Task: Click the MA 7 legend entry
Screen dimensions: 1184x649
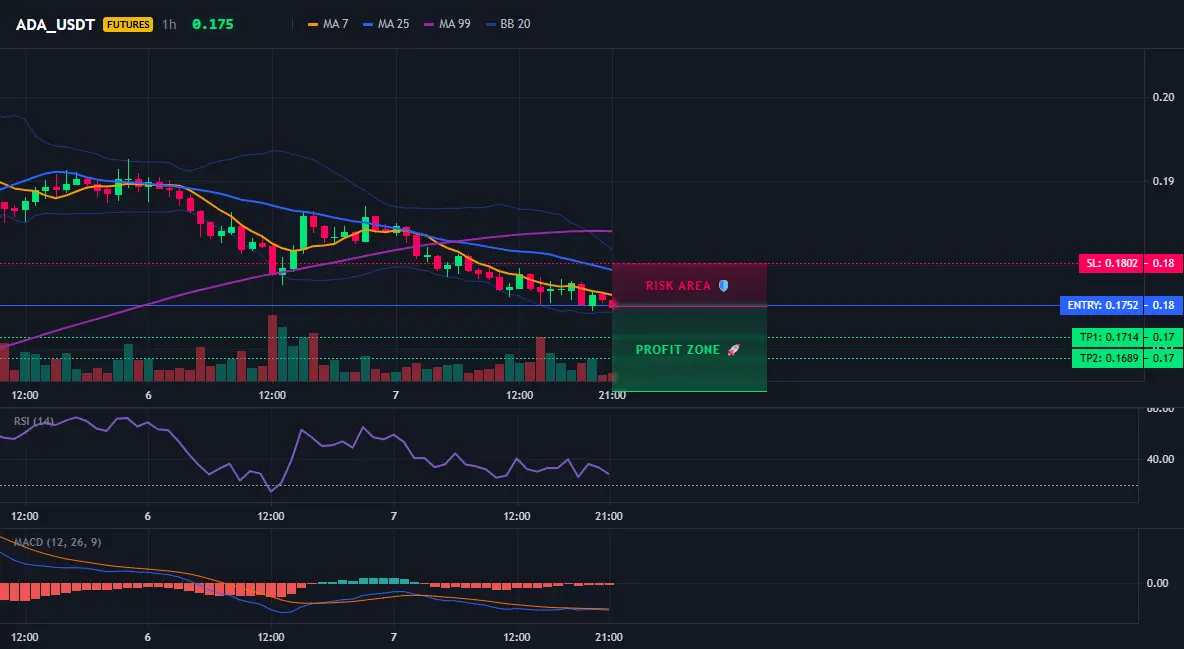Action: pyautogui.click(x=328, y=24)
